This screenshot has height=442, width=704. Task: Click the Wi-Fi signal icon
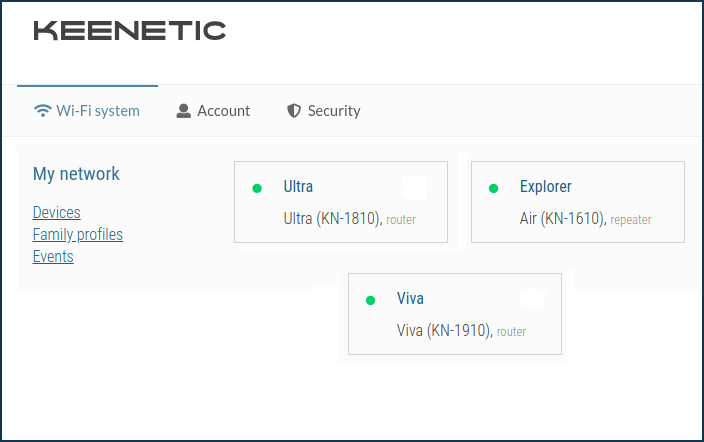(42, 111)
